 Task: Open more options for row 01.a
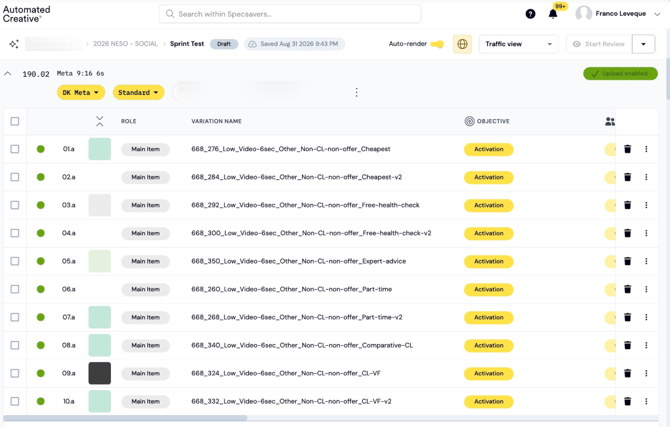coord(646,149)
